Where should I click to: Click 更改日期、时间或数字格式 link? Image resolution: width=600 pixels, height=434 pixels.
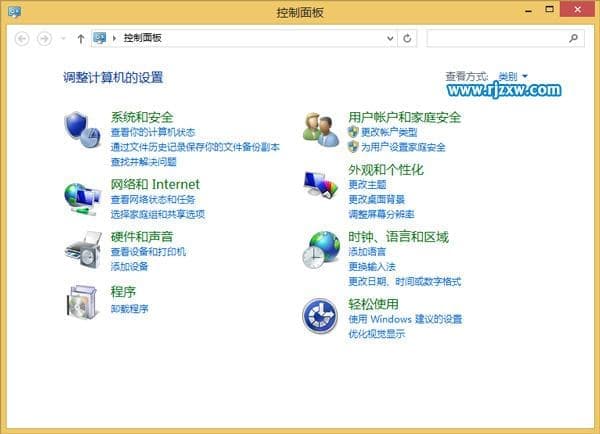[404, 282]
